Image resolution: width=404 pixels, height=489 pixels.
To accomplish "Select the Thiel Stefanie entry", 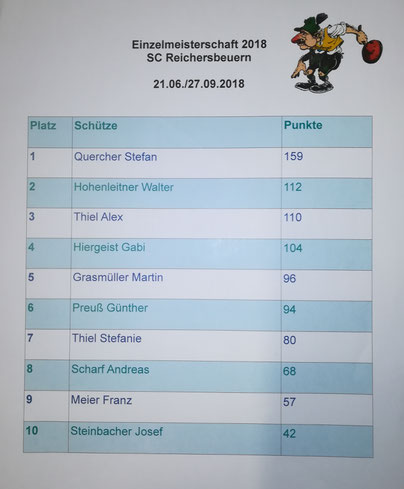I will 107,338.
